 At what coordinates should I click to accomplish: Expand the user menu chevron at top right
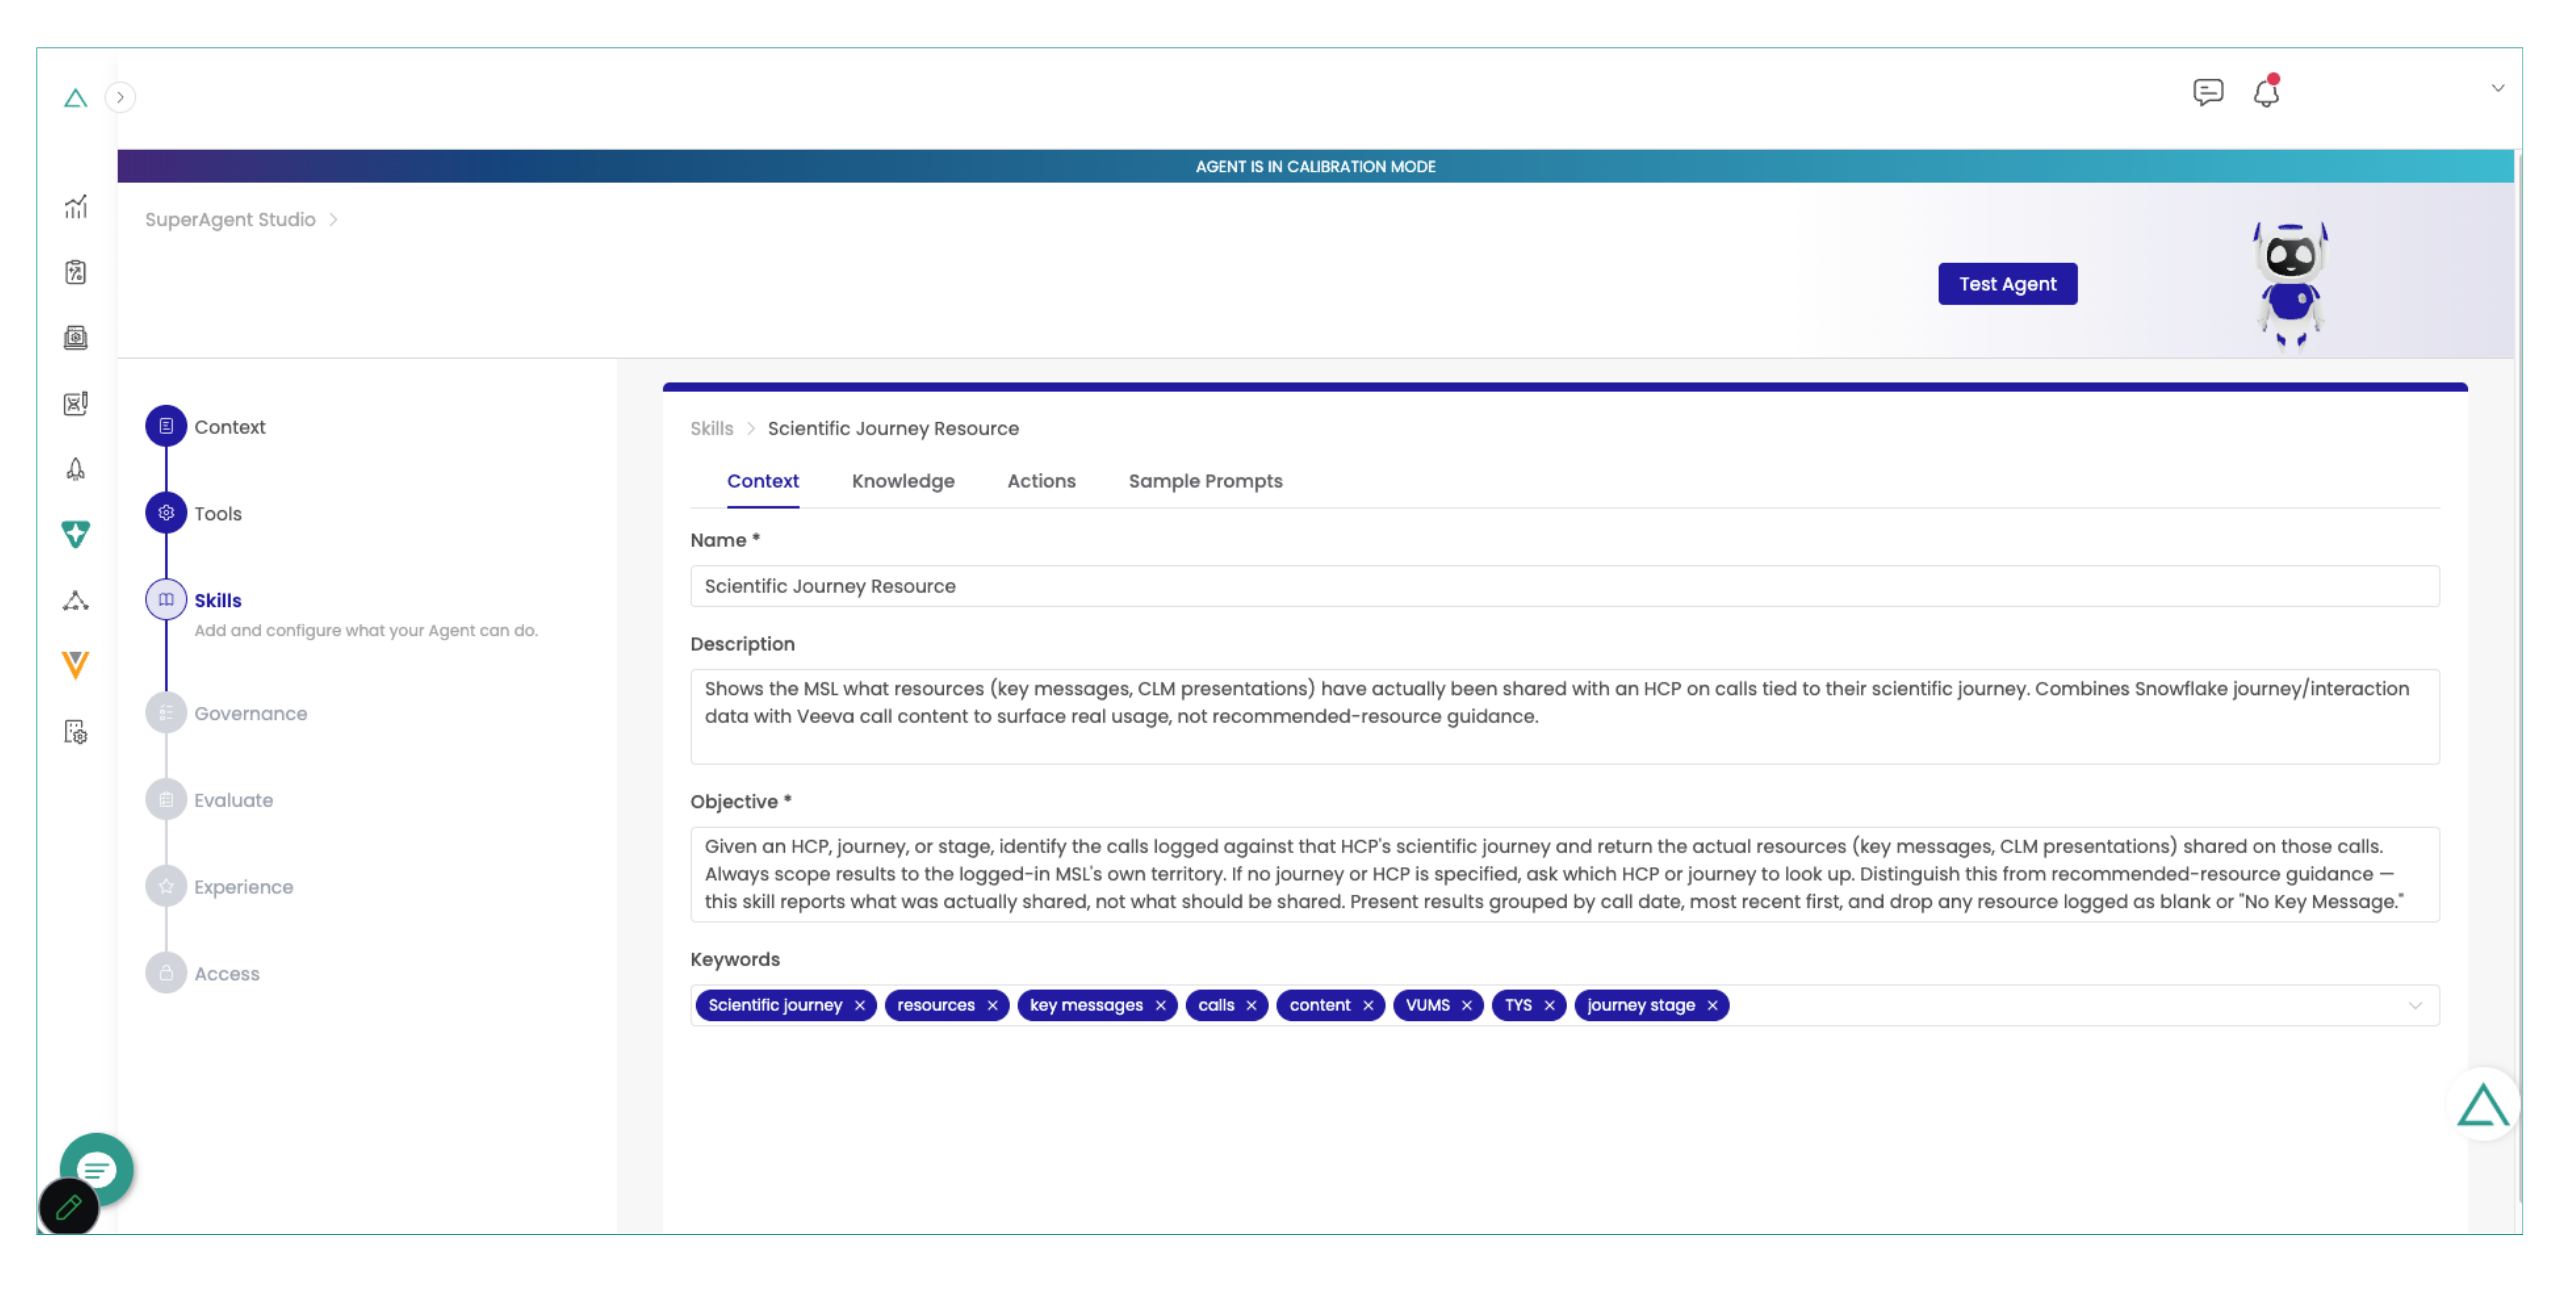click(2497, 88)
